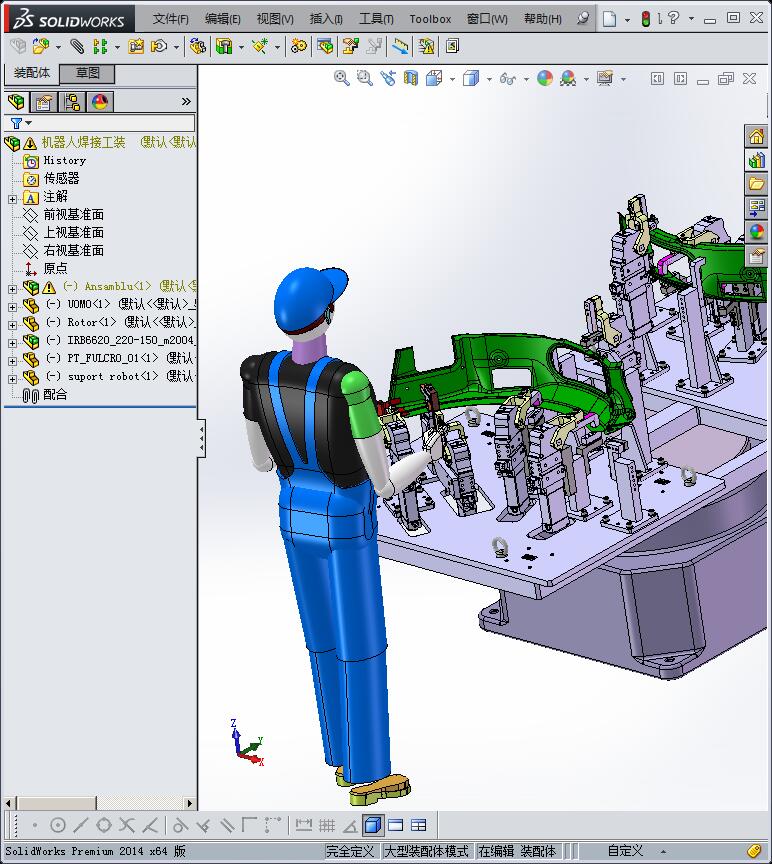Click the Show Hidden Components icon

click(x=197, y=46)
